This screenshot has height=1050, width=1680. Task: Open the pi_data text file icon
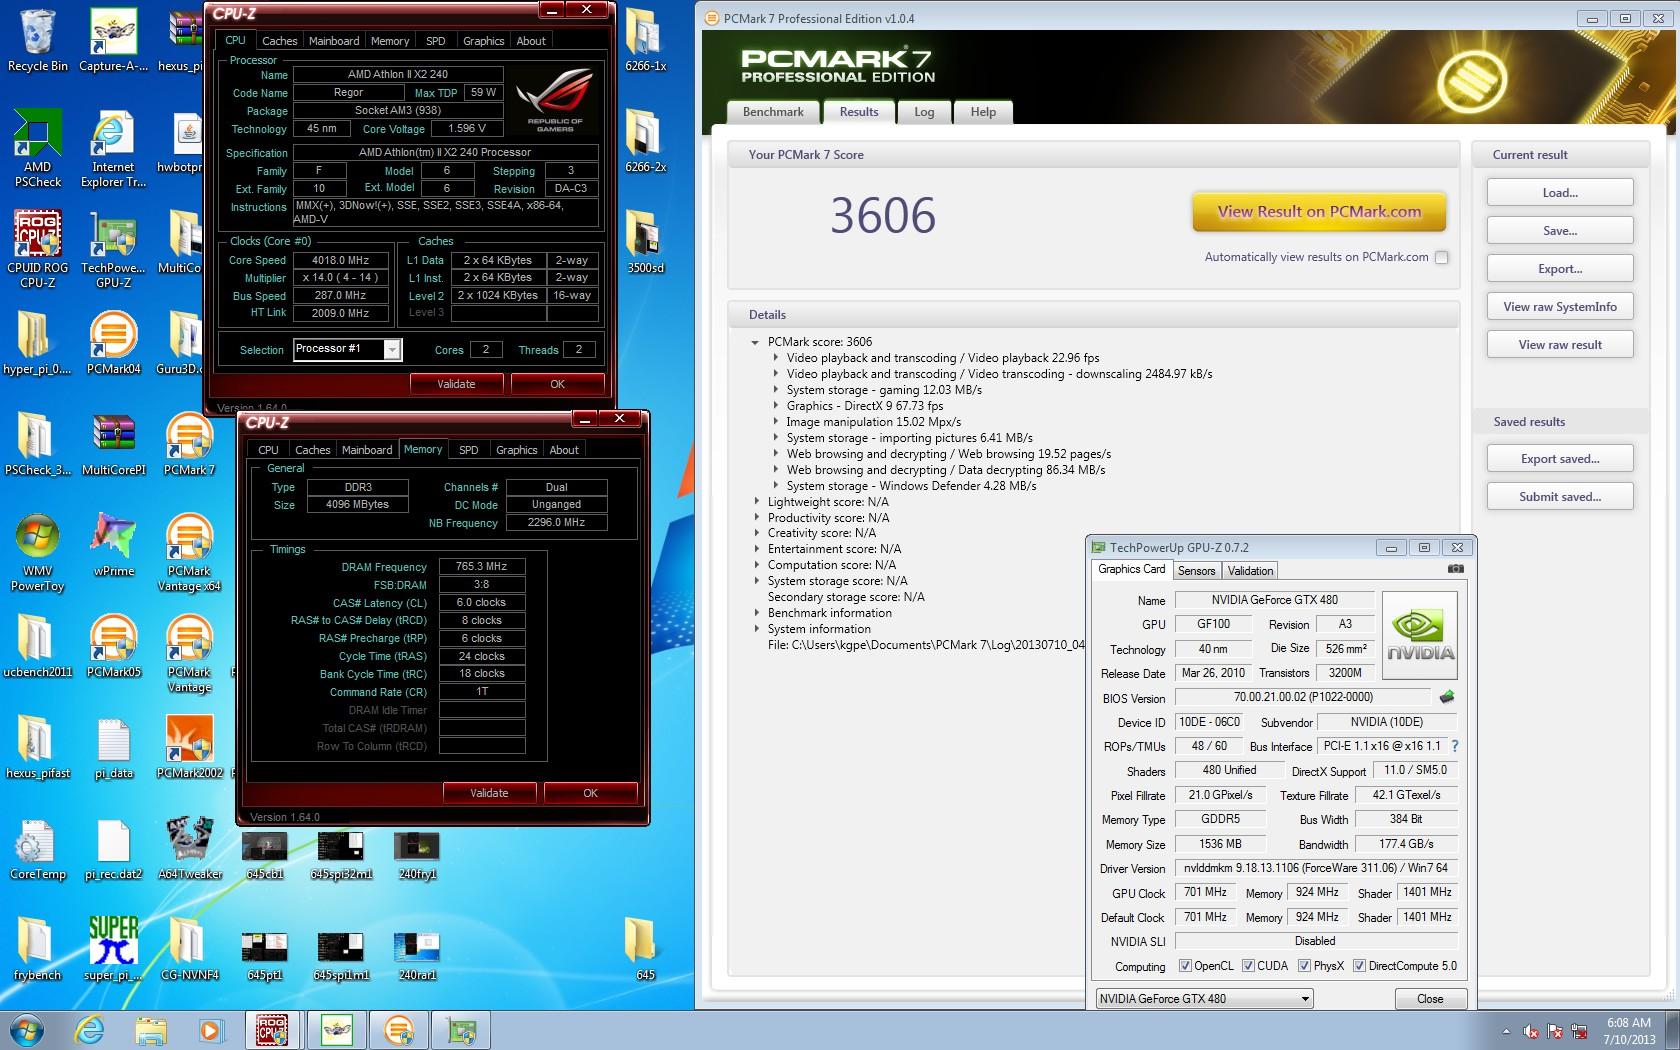tap(113, 747)
